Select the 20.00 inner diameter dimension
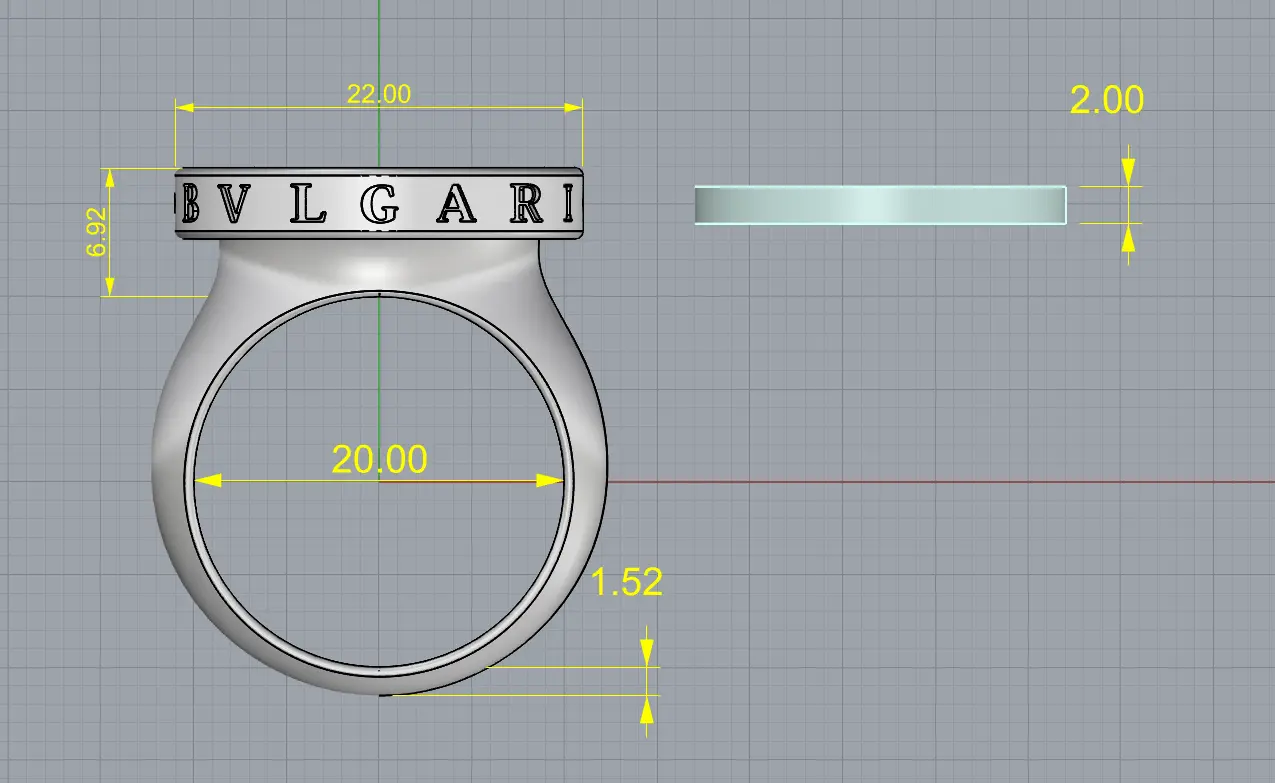Image resolution: width=1275 pixels, height=783 pixels. click(x=379, y=459)
